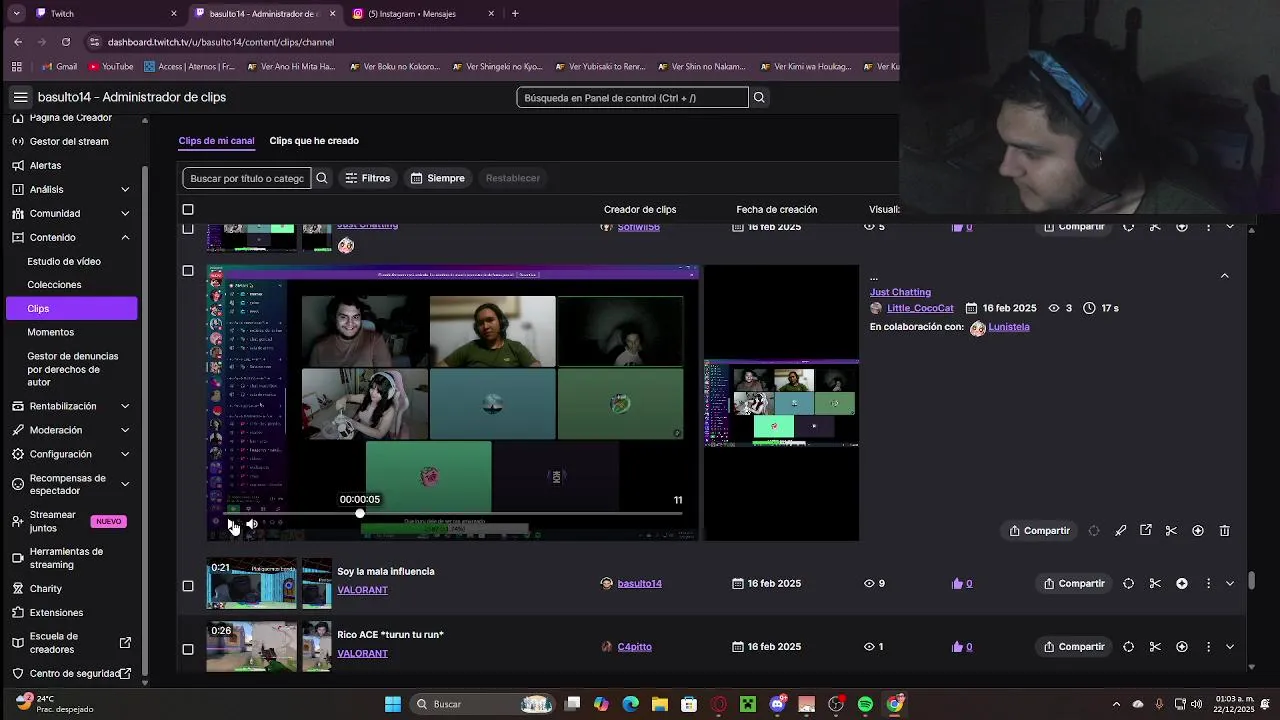Click the pencil edit icon in expanded clip
The image size is (1280, 720).
pos(1120,531)
